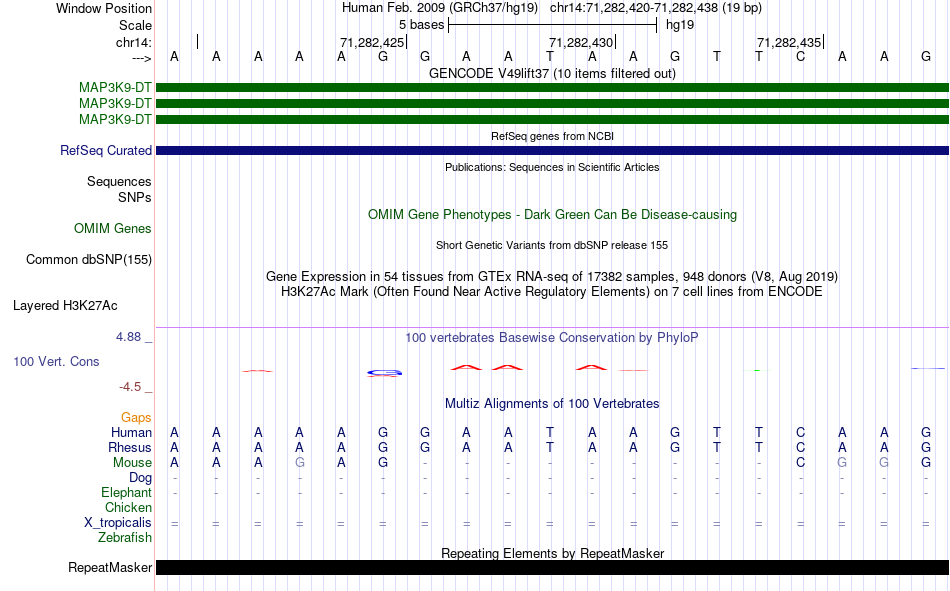Click the Zebrafish species row label
Screen dimensions: 950x591
click(125, 538)
